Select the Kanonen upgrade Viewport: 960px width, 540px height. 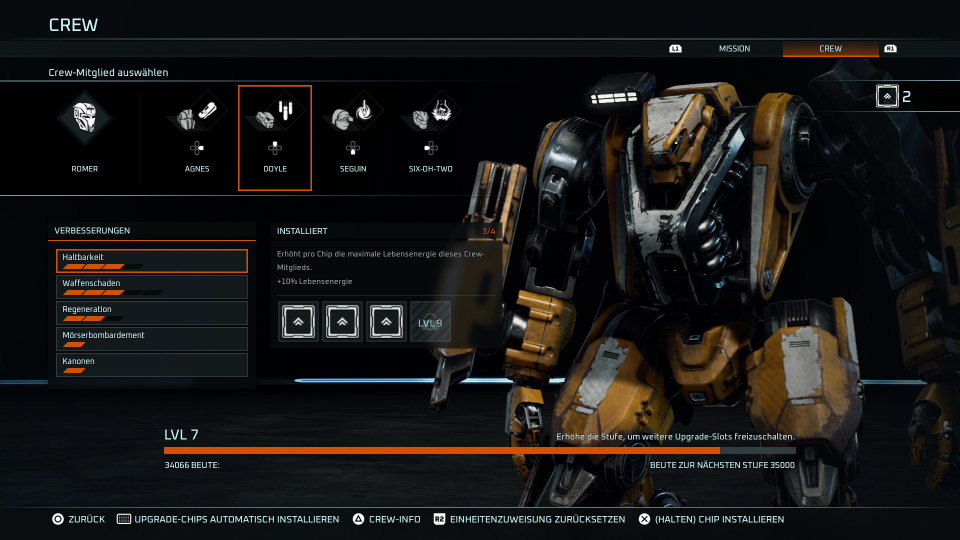coord(152,365)
